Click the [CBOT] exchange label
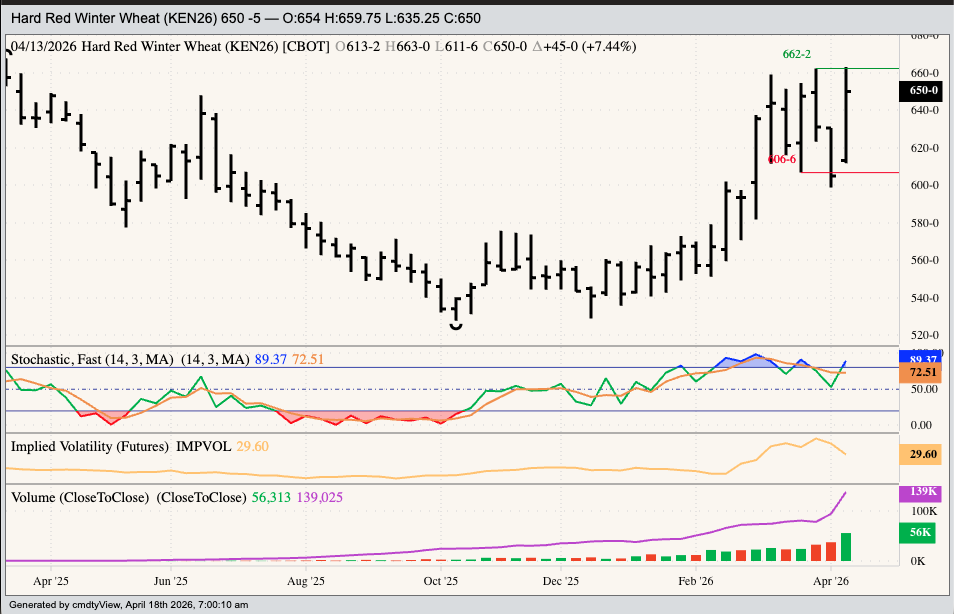 click(x=306, y=46)
